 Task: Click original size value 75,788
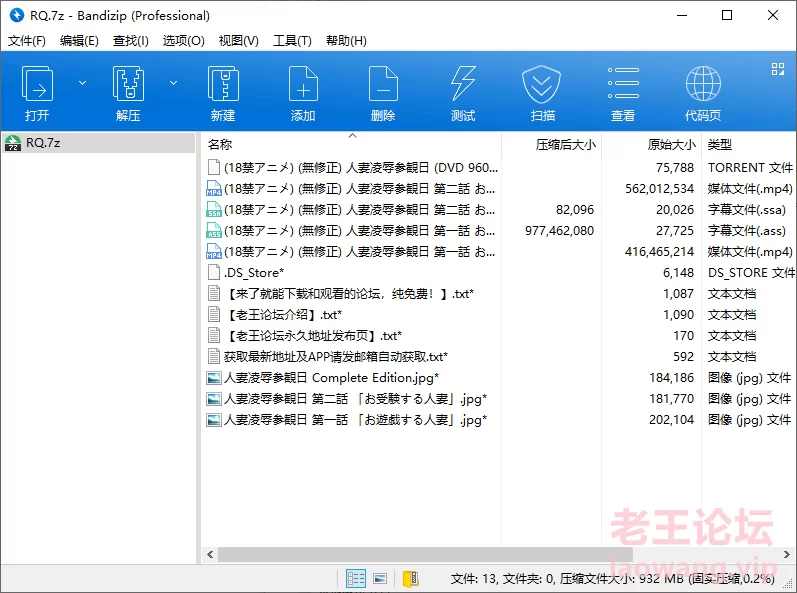675,168
